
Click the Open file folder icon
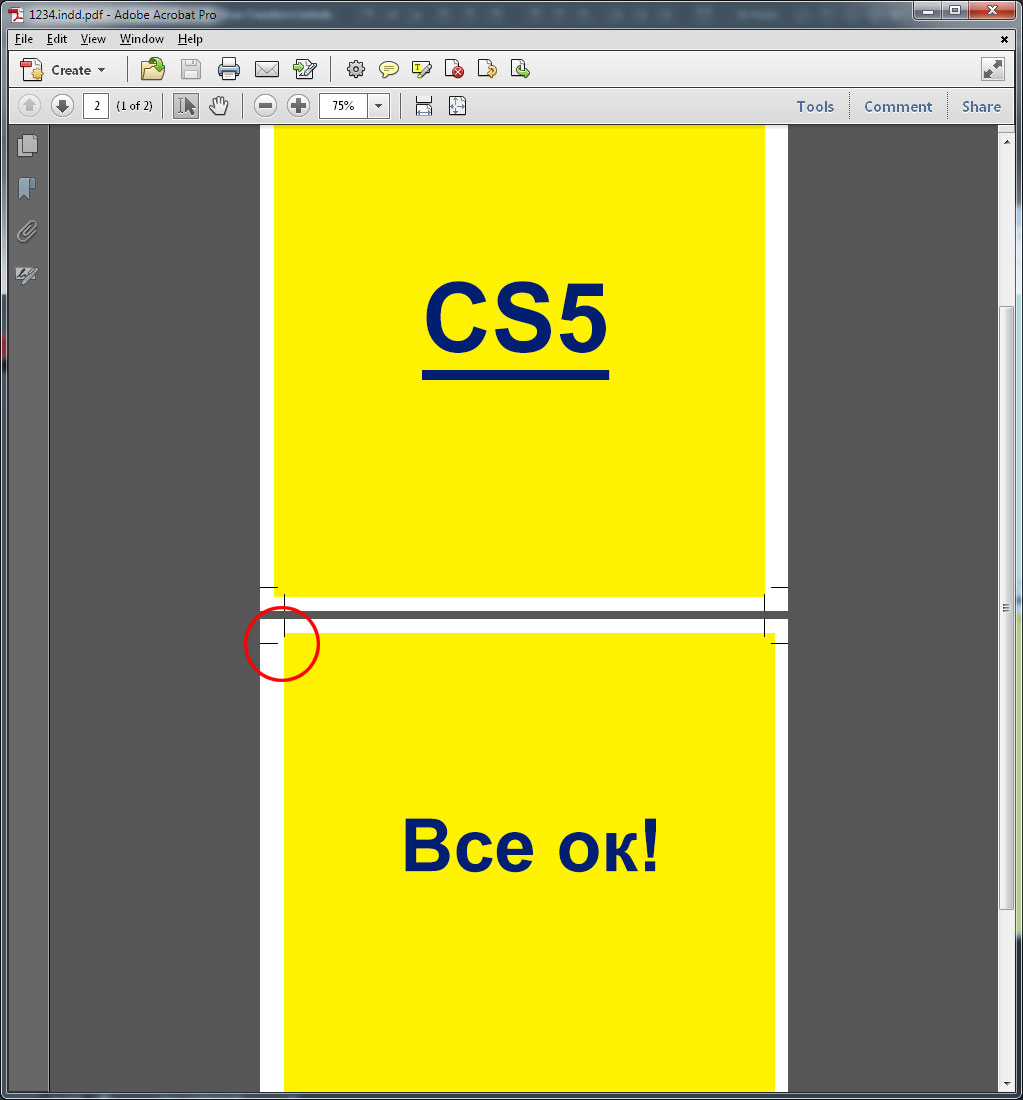click(x=152, y=69)
